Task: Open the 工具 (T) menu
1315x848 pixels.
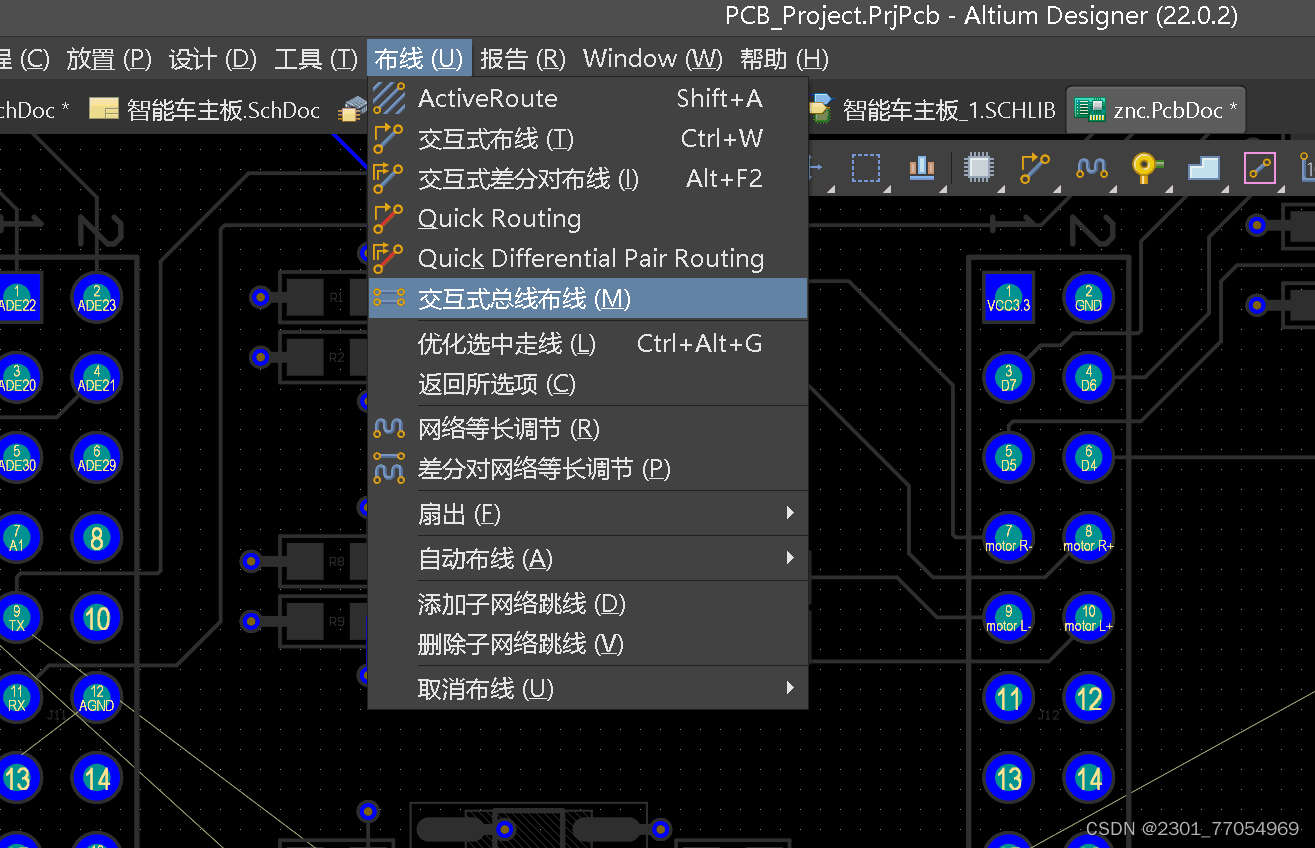Action: [316, 59]
